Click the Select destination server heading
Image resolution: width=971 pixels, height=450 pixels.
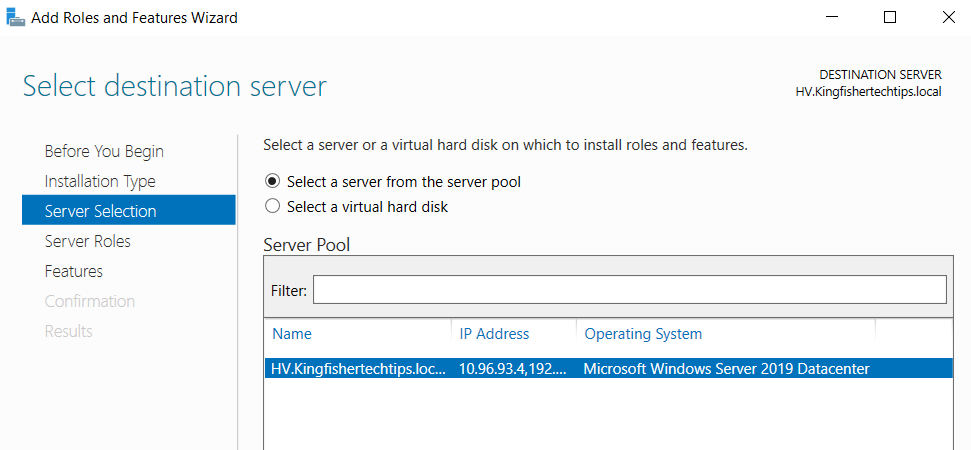(x=175, y=86)
